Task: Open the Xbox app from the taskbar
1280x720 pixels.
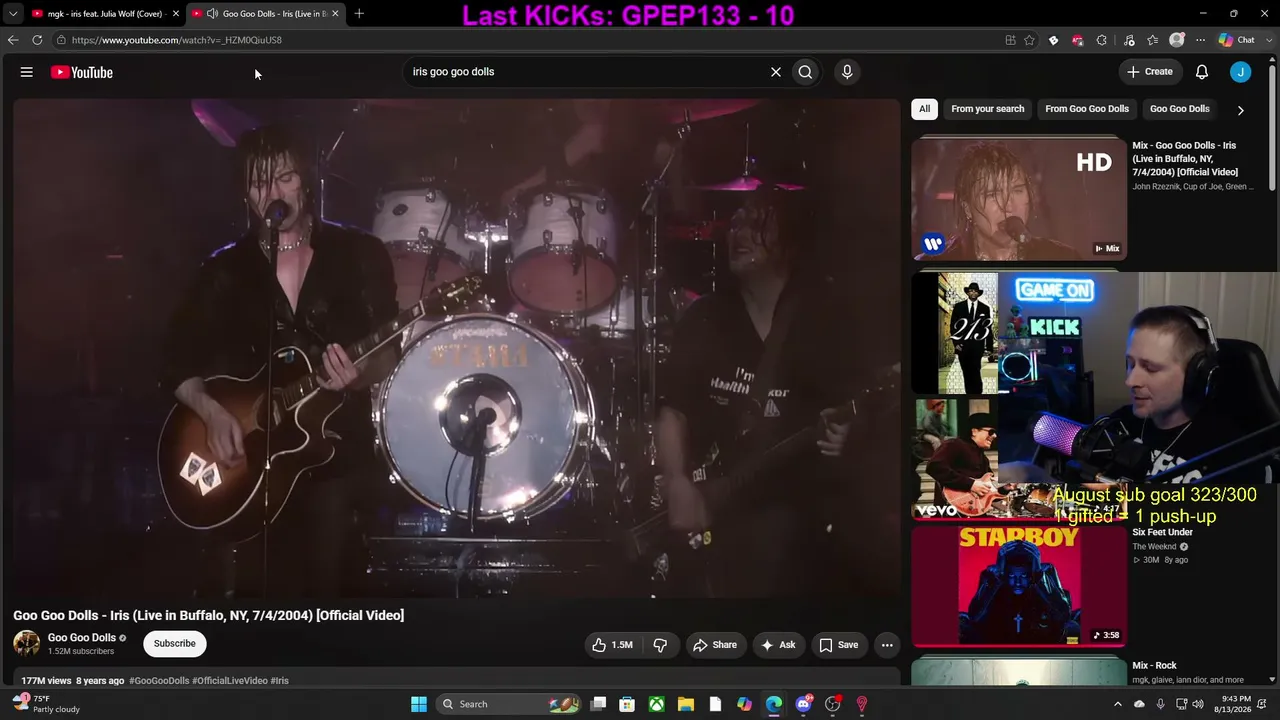Action: pos(656,704)
